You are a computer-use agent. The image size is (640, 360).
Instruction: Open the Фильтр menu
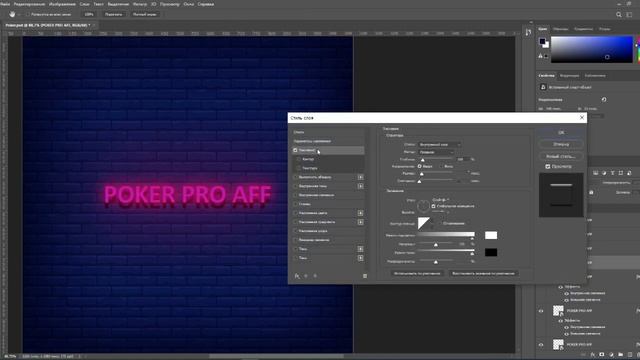tap(140, 4)
